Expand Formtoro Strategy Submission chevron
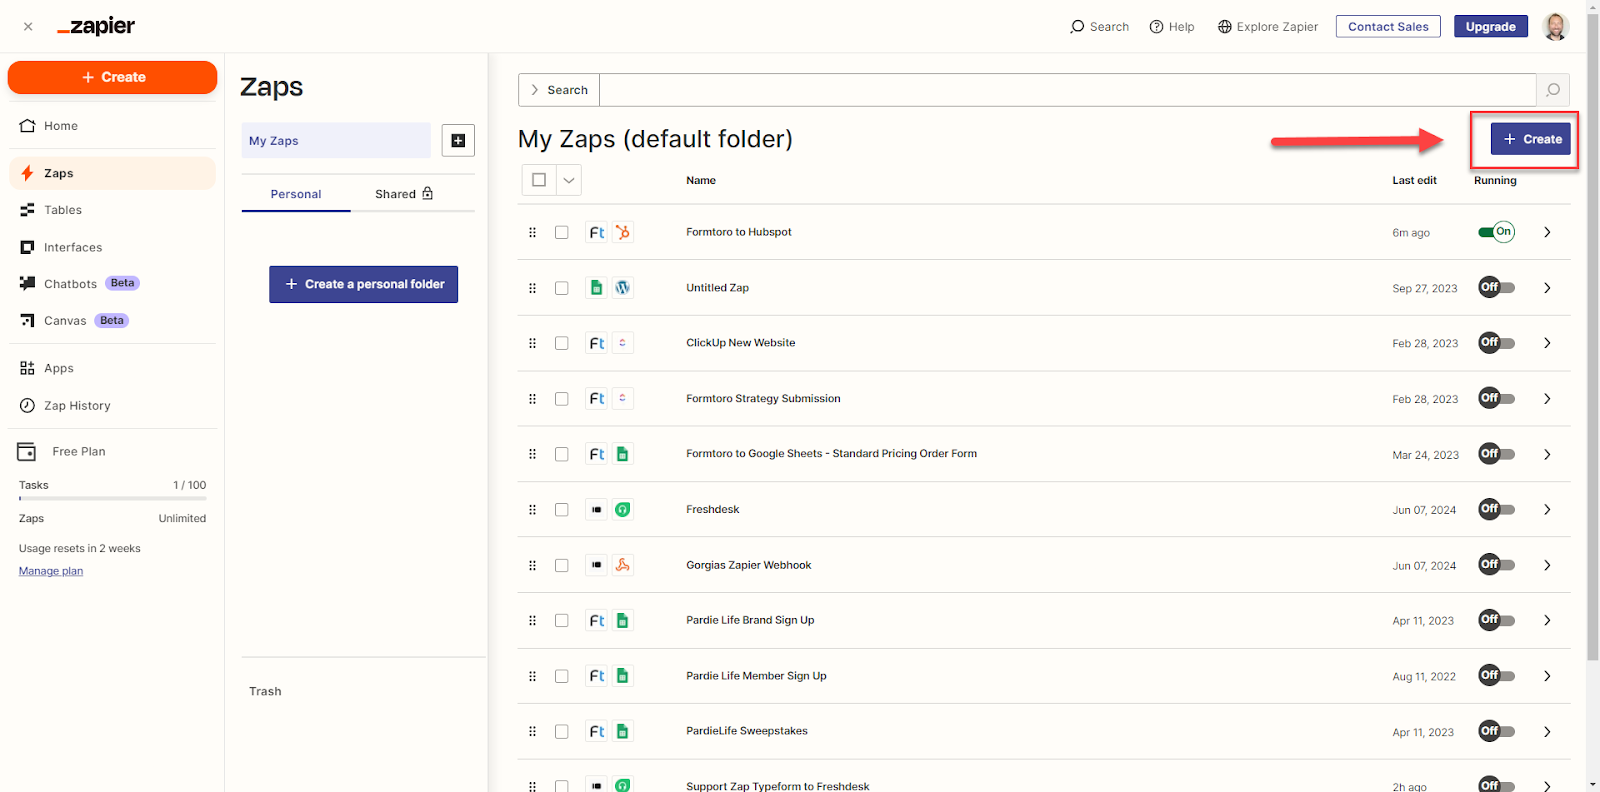This screenshot has width=1600, height=792. [x=1547, y=399]
